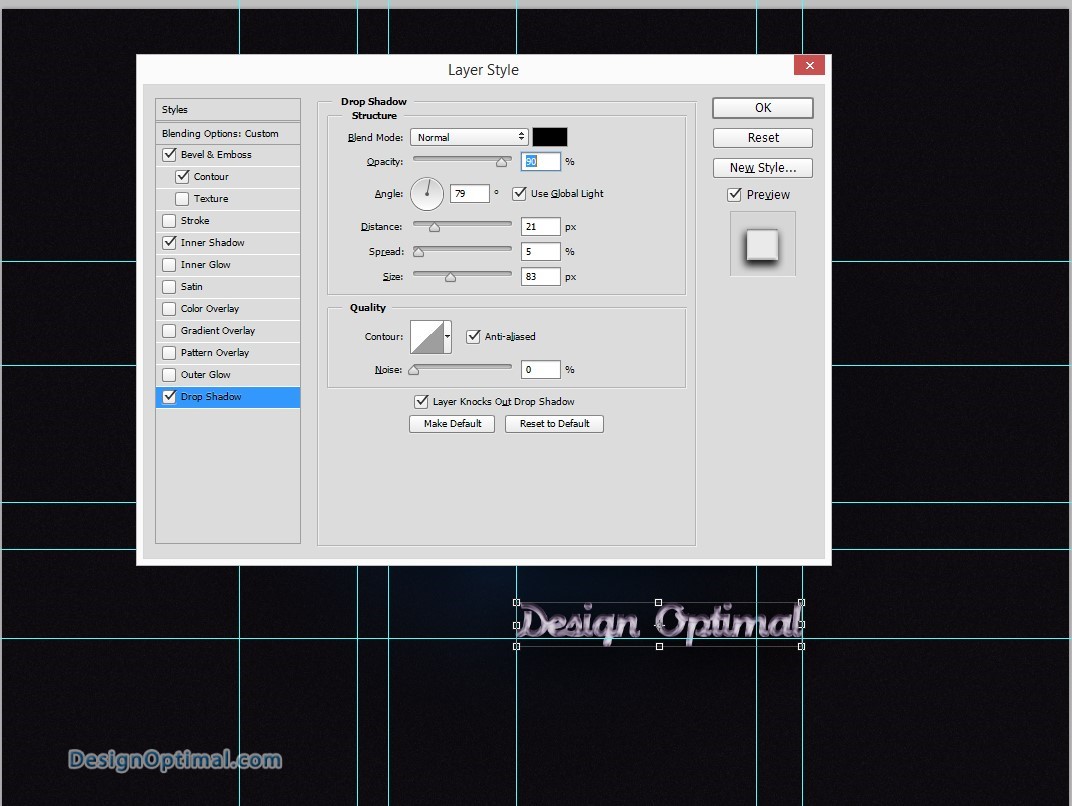Uncheck the Drop Shadow checkbox
This screenshot has height=806, width=1072.
click(x=169, y=397)
